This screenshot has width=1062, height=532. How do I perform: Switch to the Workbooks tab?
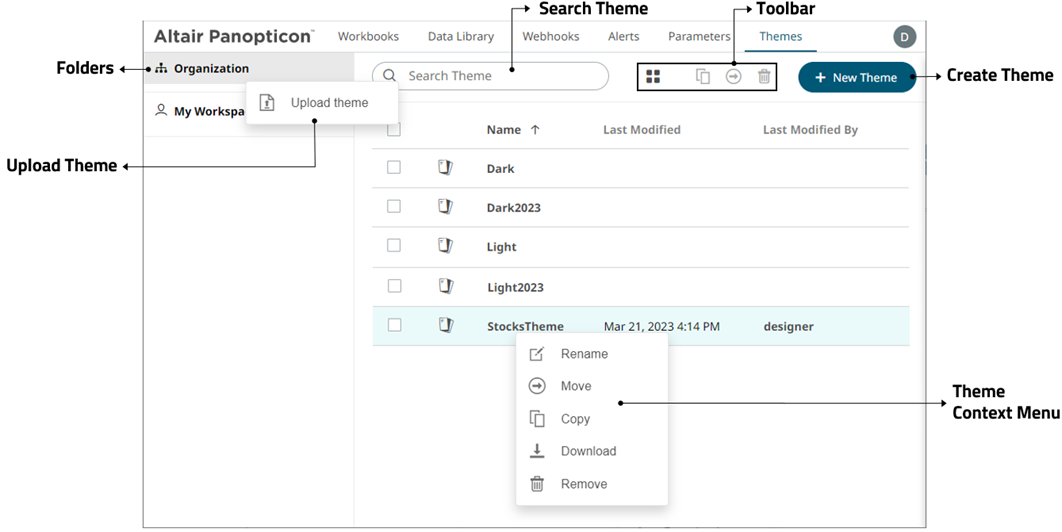368,37
